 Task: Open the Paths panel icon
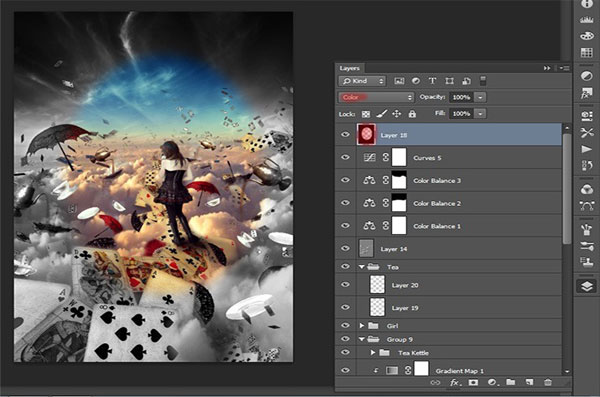pyautogui.click(x=587, y=206)
